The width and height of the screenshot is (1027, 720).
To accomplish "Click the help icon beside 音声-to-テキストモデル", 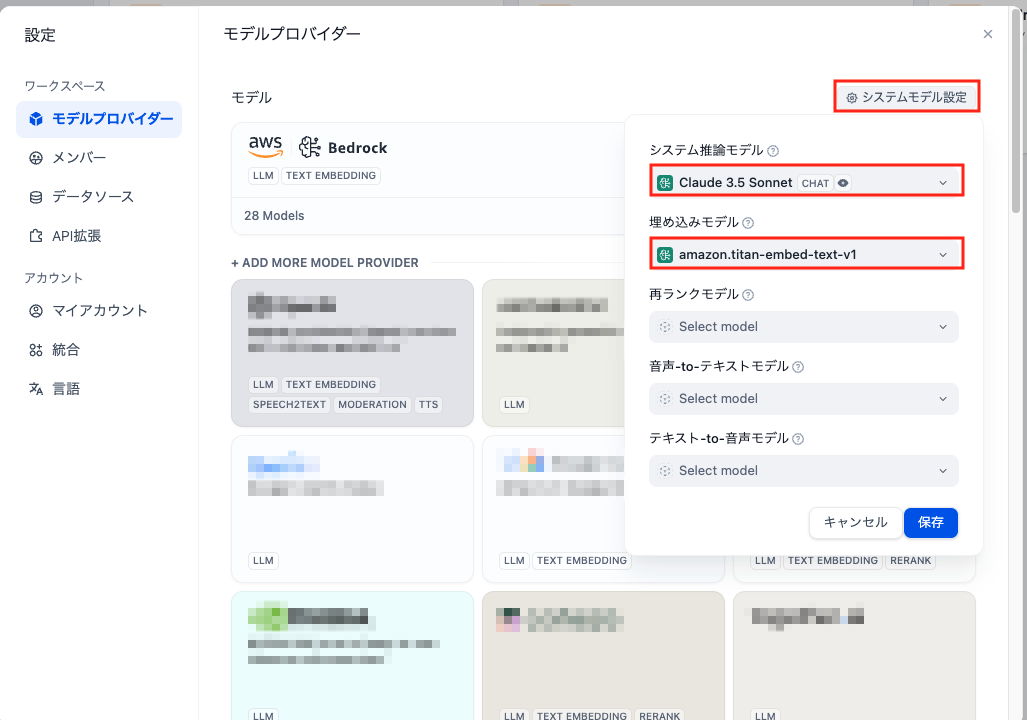I will coord(798,367).
